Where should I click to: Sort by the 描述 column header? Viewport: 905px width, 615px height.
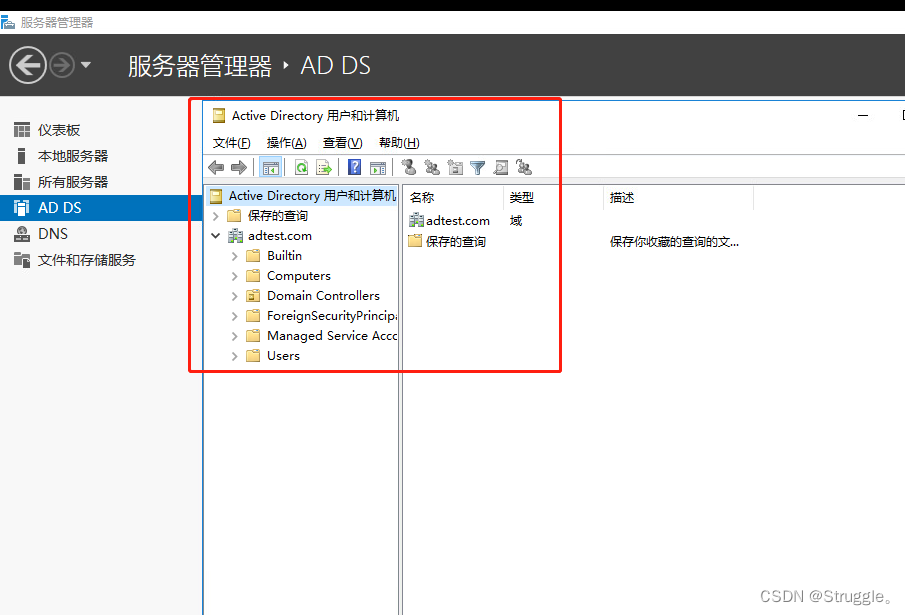[679, 198]
